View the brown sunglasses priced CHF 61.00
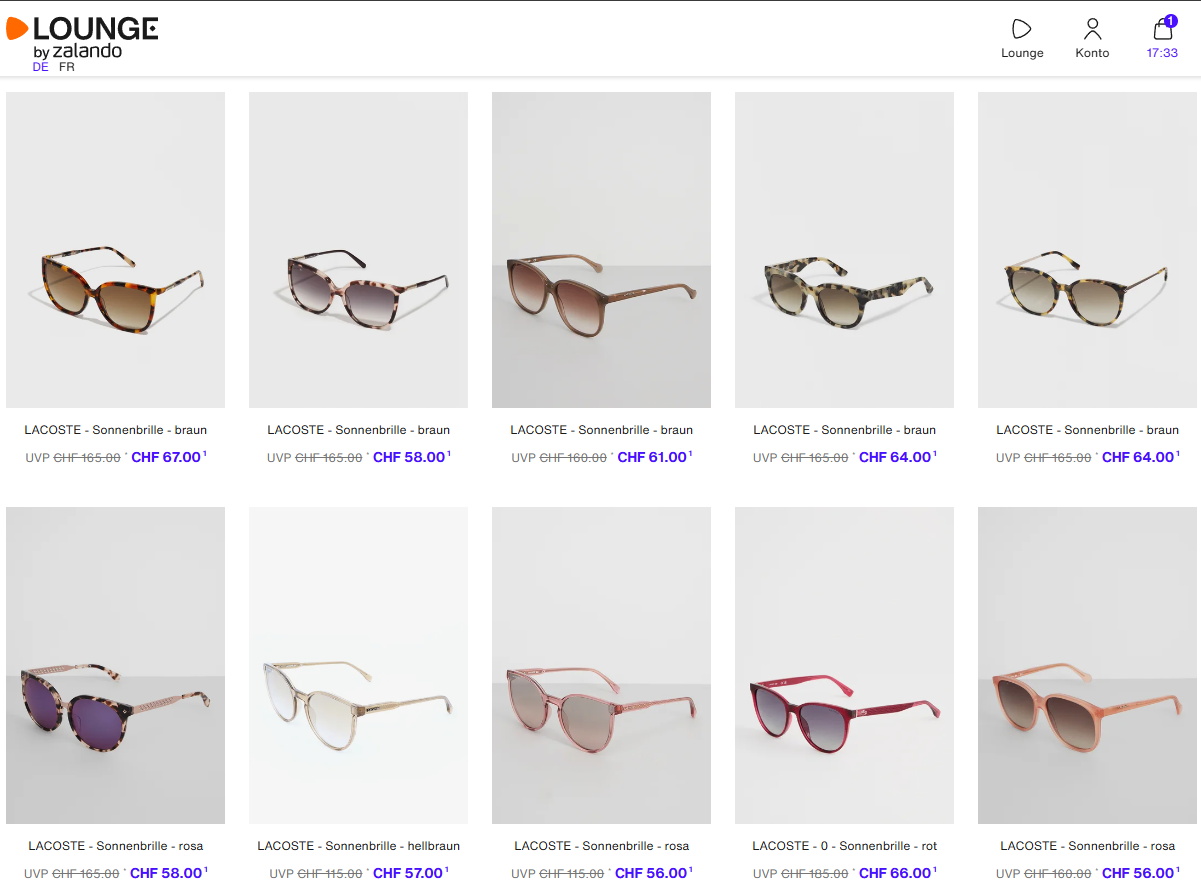Screen dimensions: 1201x890 [x=601, y=250]
